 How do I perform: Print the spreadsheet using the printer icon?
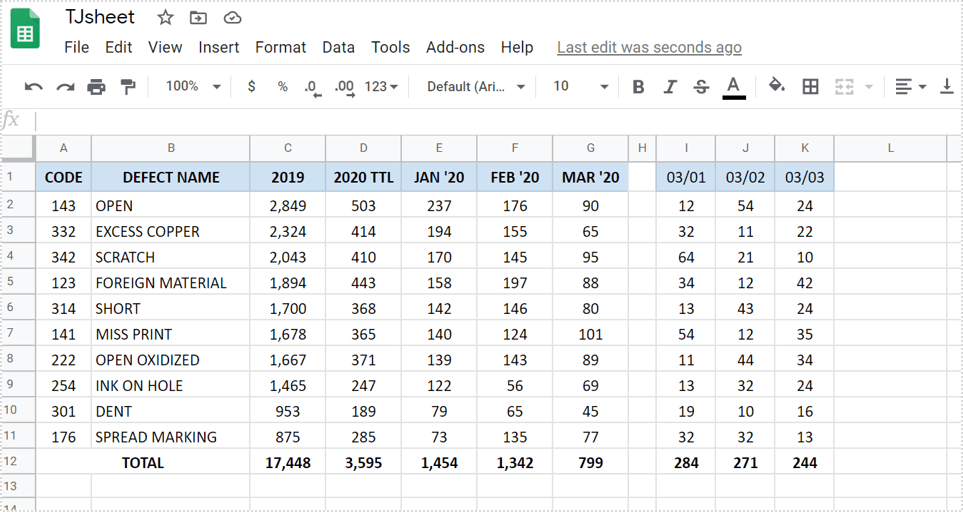click(x=96, y=87)
